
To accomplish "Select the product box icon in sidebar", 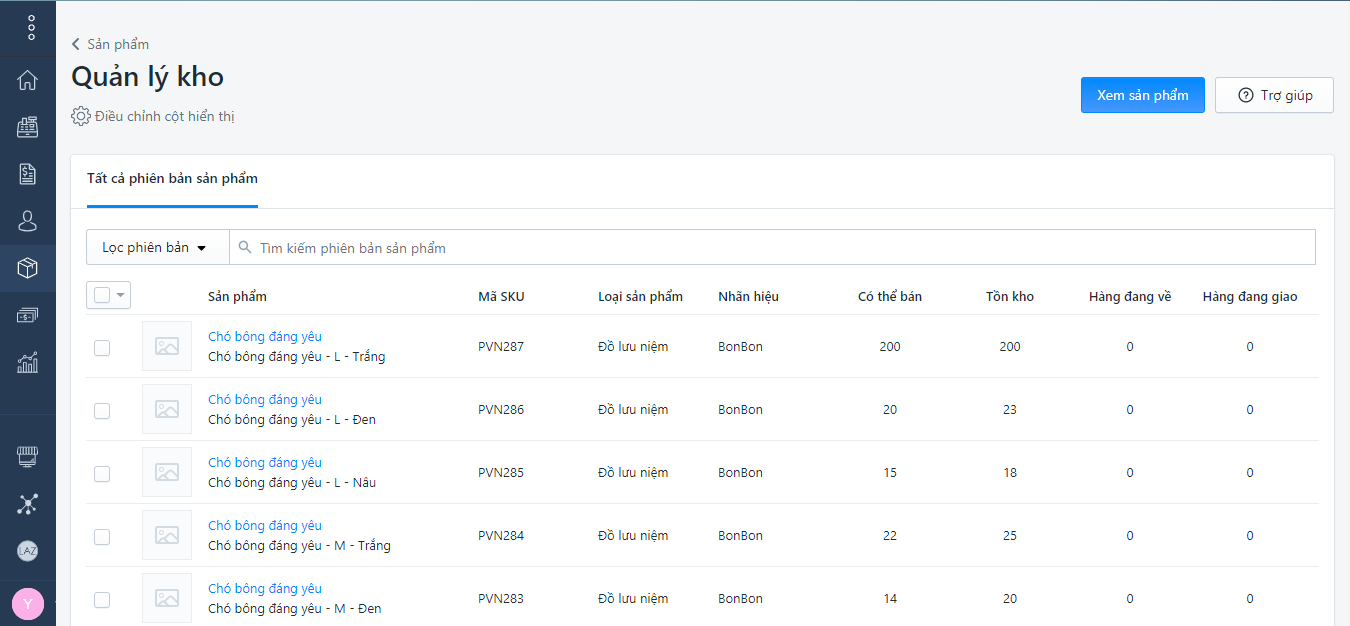I will pyautogui.click(x=28, y=268).
